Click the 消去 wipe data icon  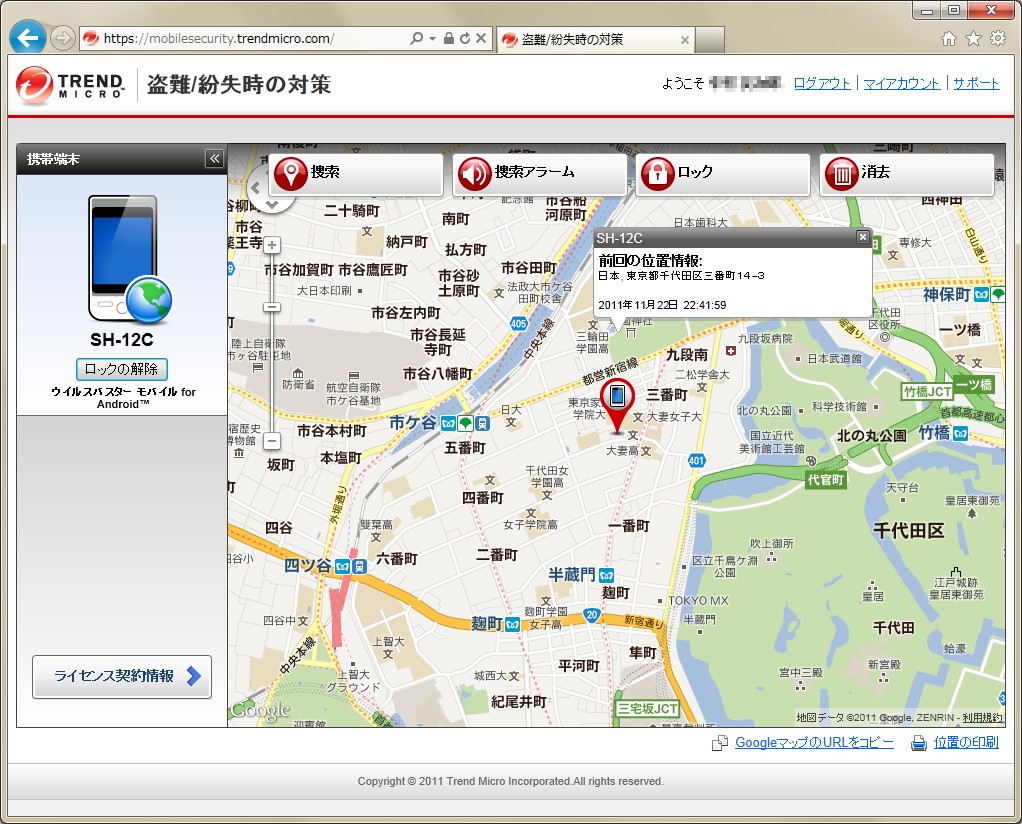pos(842,174)
